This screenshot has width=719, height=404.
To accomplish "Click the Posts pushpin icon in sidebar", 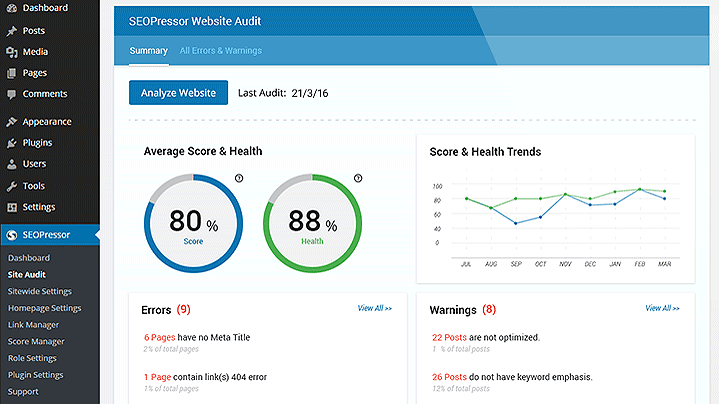I will 11,30.
